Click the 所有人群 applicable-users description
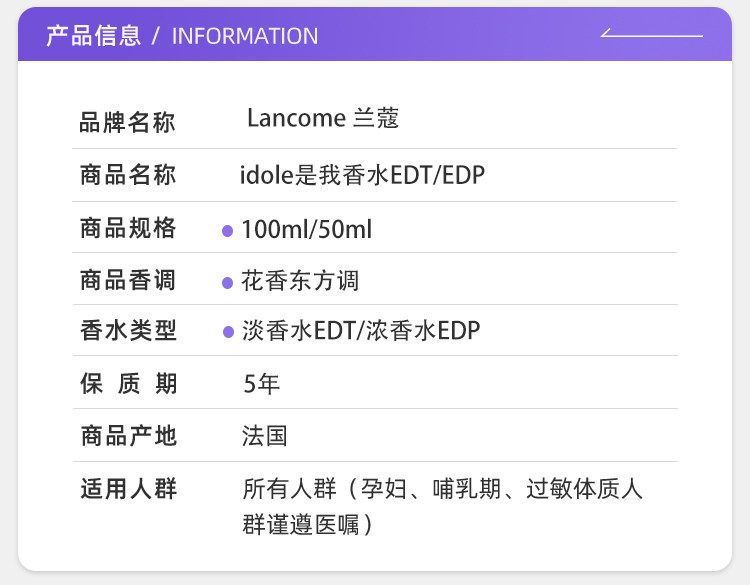Screen dimensions: 750x585 (442, 506)
